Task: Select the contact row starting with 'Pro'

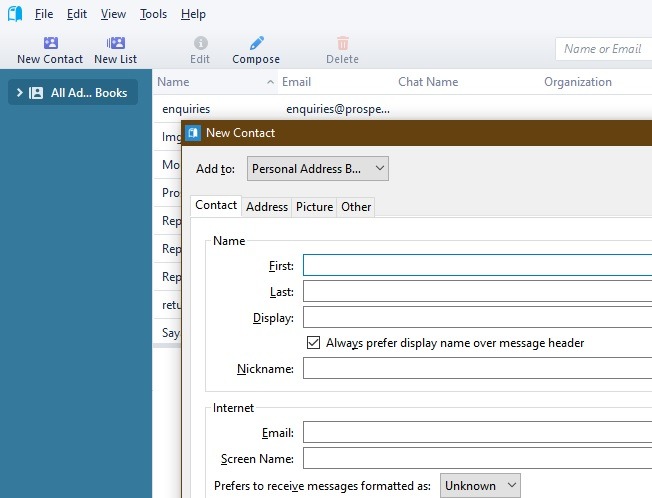Action: (167, 193)
